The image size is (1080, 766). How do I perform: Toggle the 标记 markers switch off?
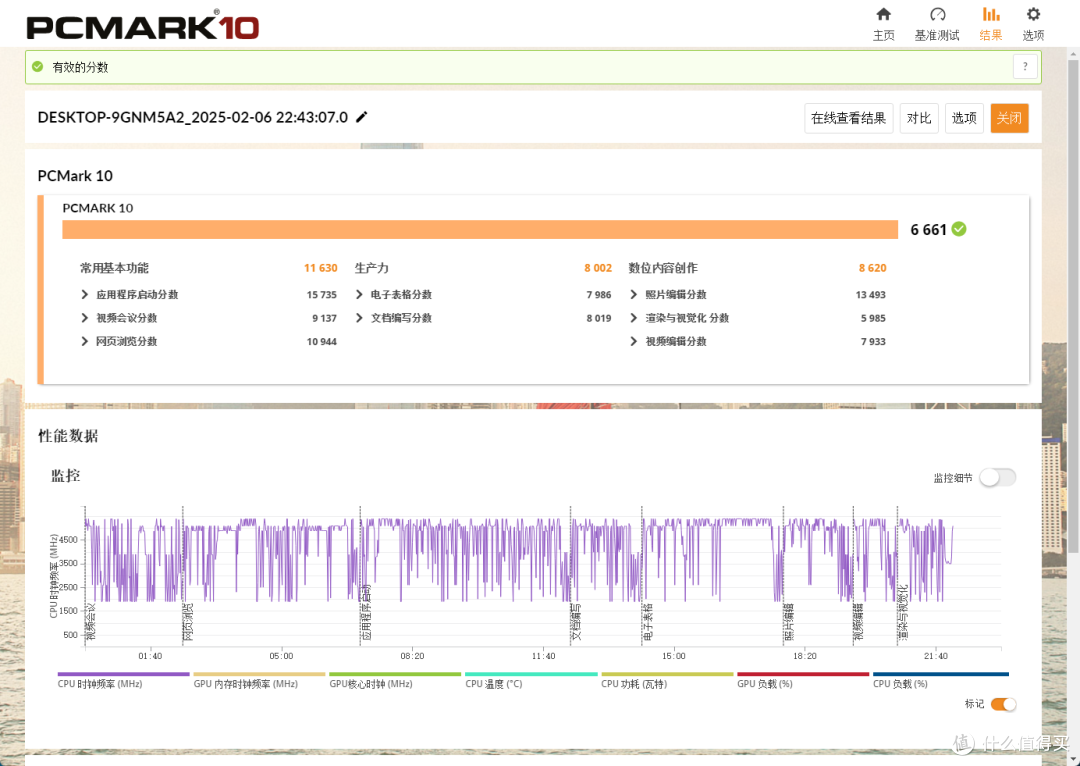pyautogui.click(x=1003, y=704)
